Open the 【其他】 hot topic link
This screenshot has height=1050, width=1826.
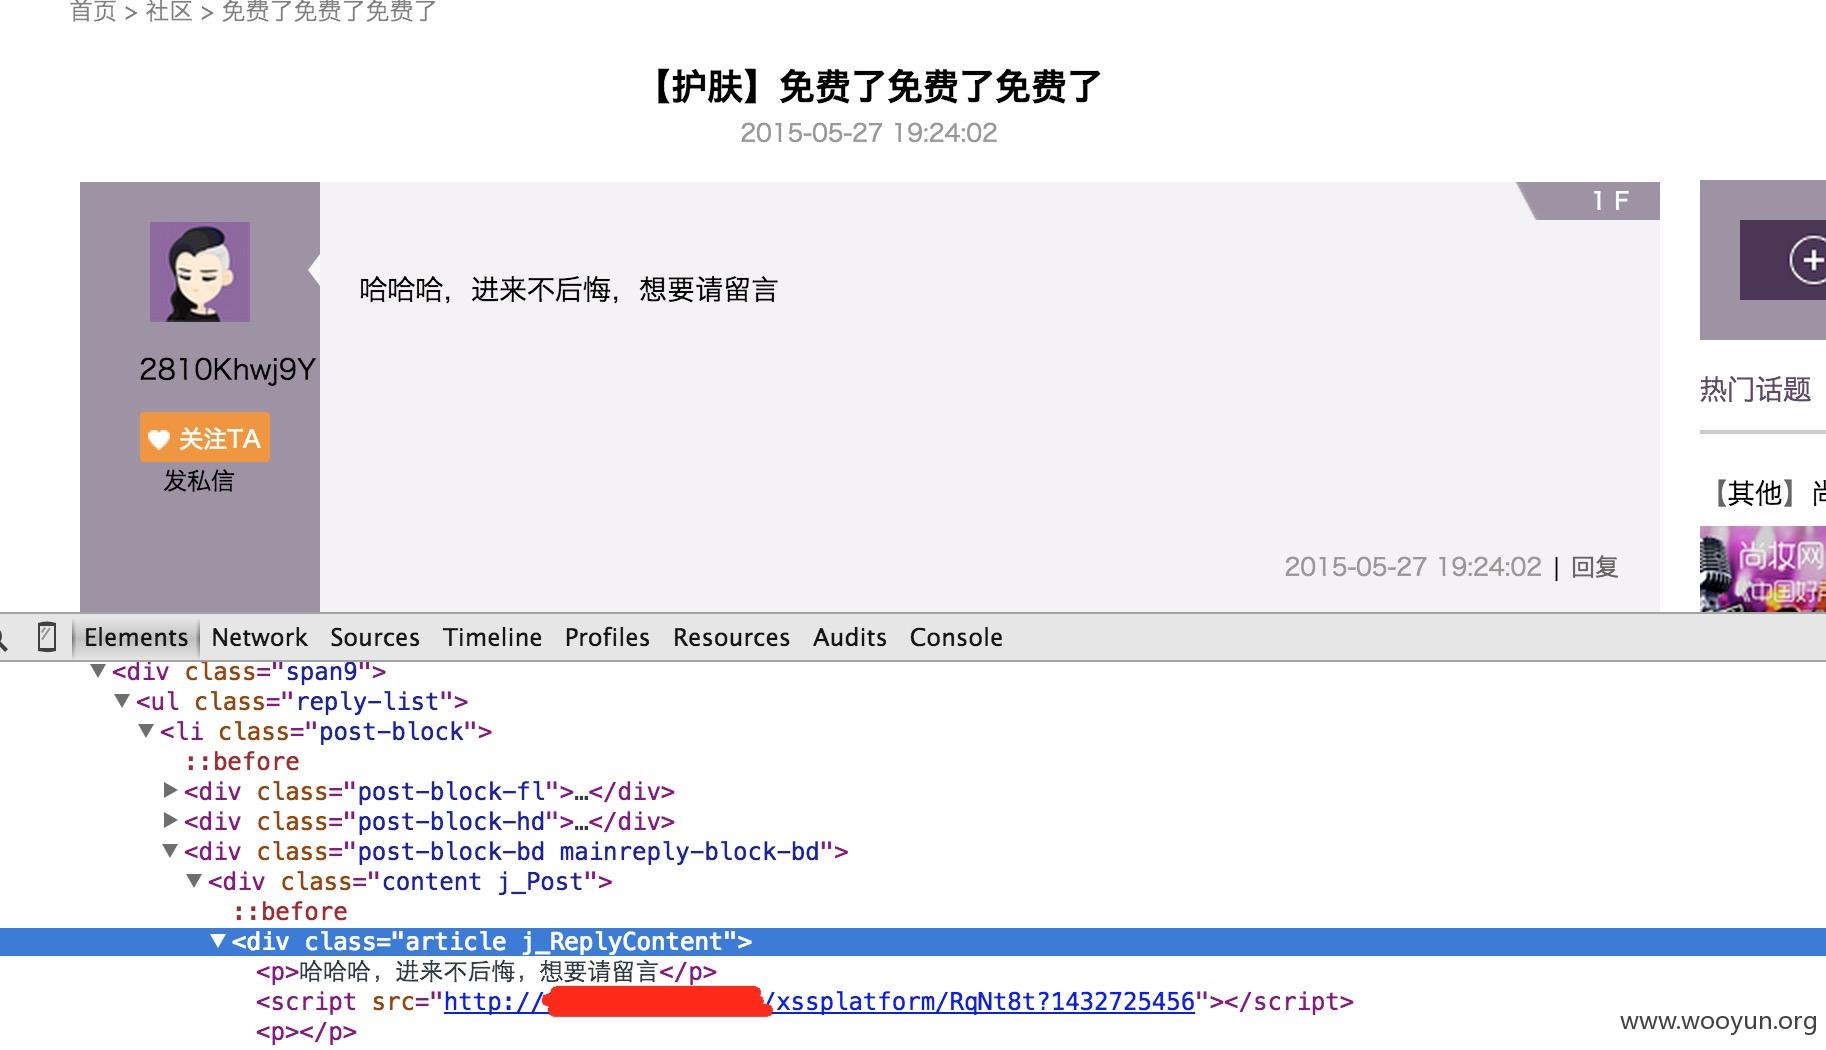tap(1764, 493)
